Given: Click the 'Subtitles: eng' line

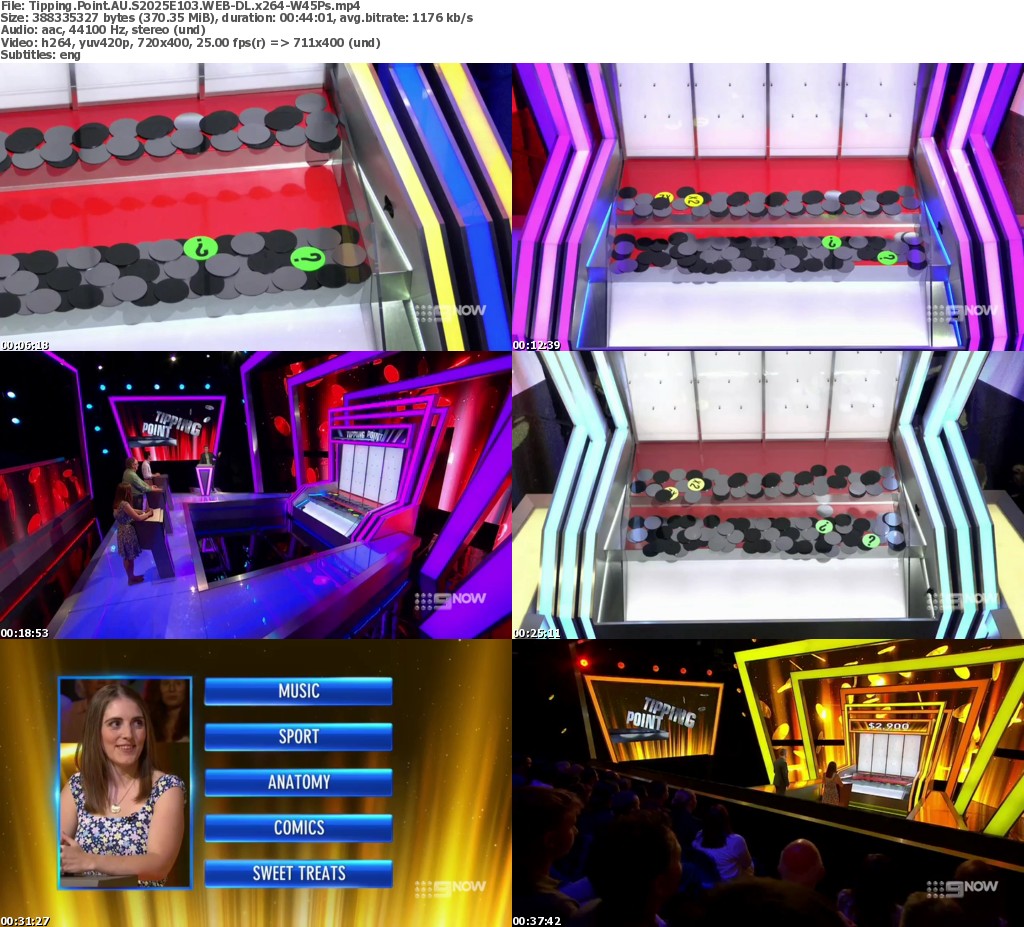Looking at the screenshot, I should [x=40, y=55].
